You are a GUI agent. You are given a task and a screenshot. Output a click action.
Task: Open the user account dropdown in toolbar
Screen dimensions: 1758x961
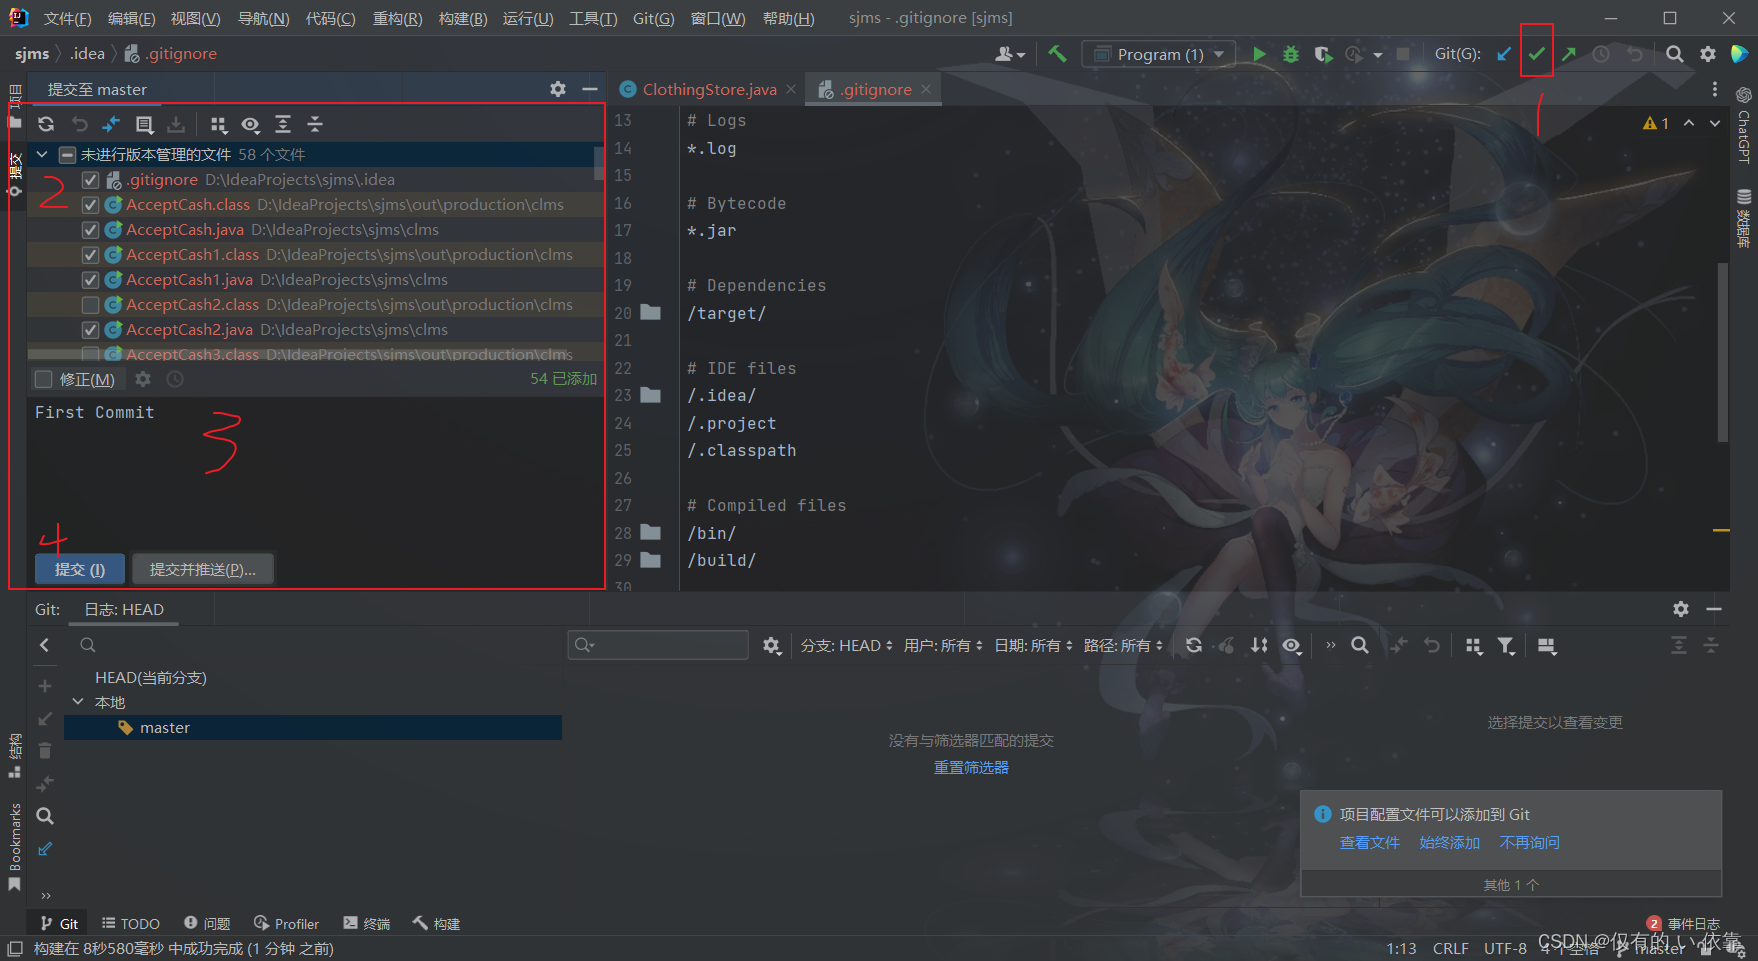tap(1010, 54)
